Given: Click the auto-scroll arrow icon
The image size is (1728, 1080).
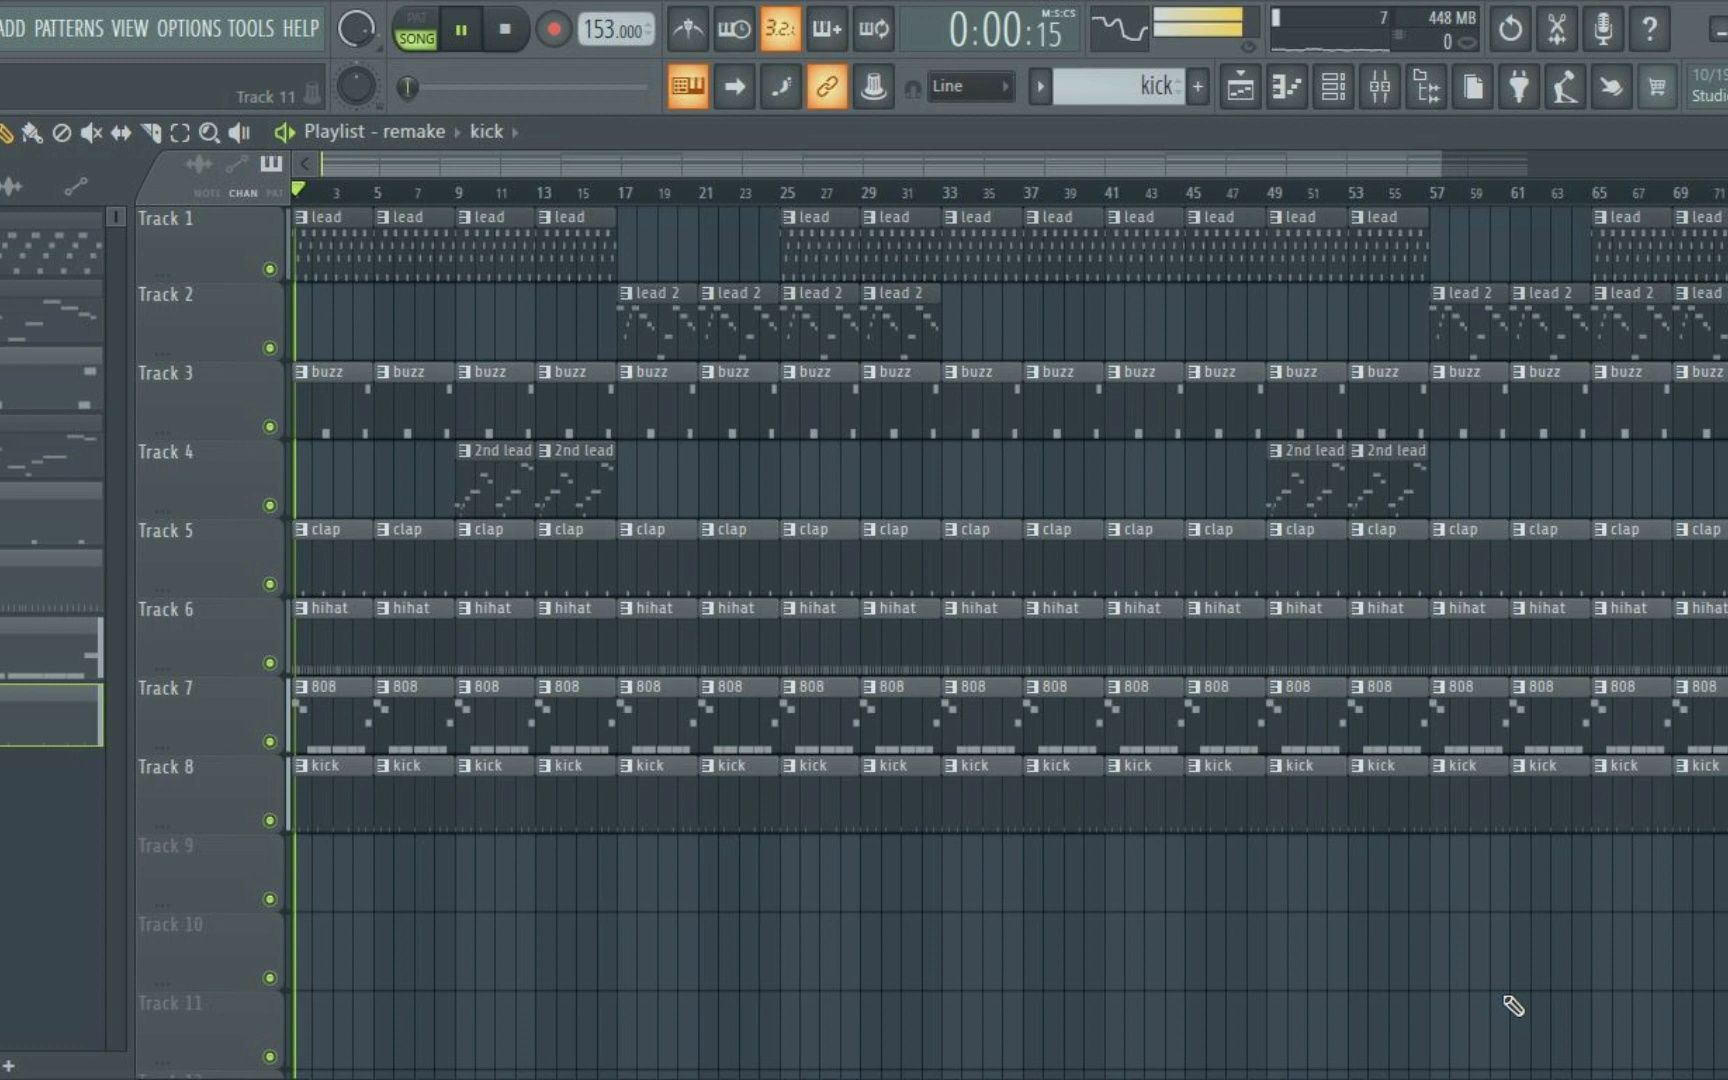Looking at the screenshot, I should pos(735,87).
